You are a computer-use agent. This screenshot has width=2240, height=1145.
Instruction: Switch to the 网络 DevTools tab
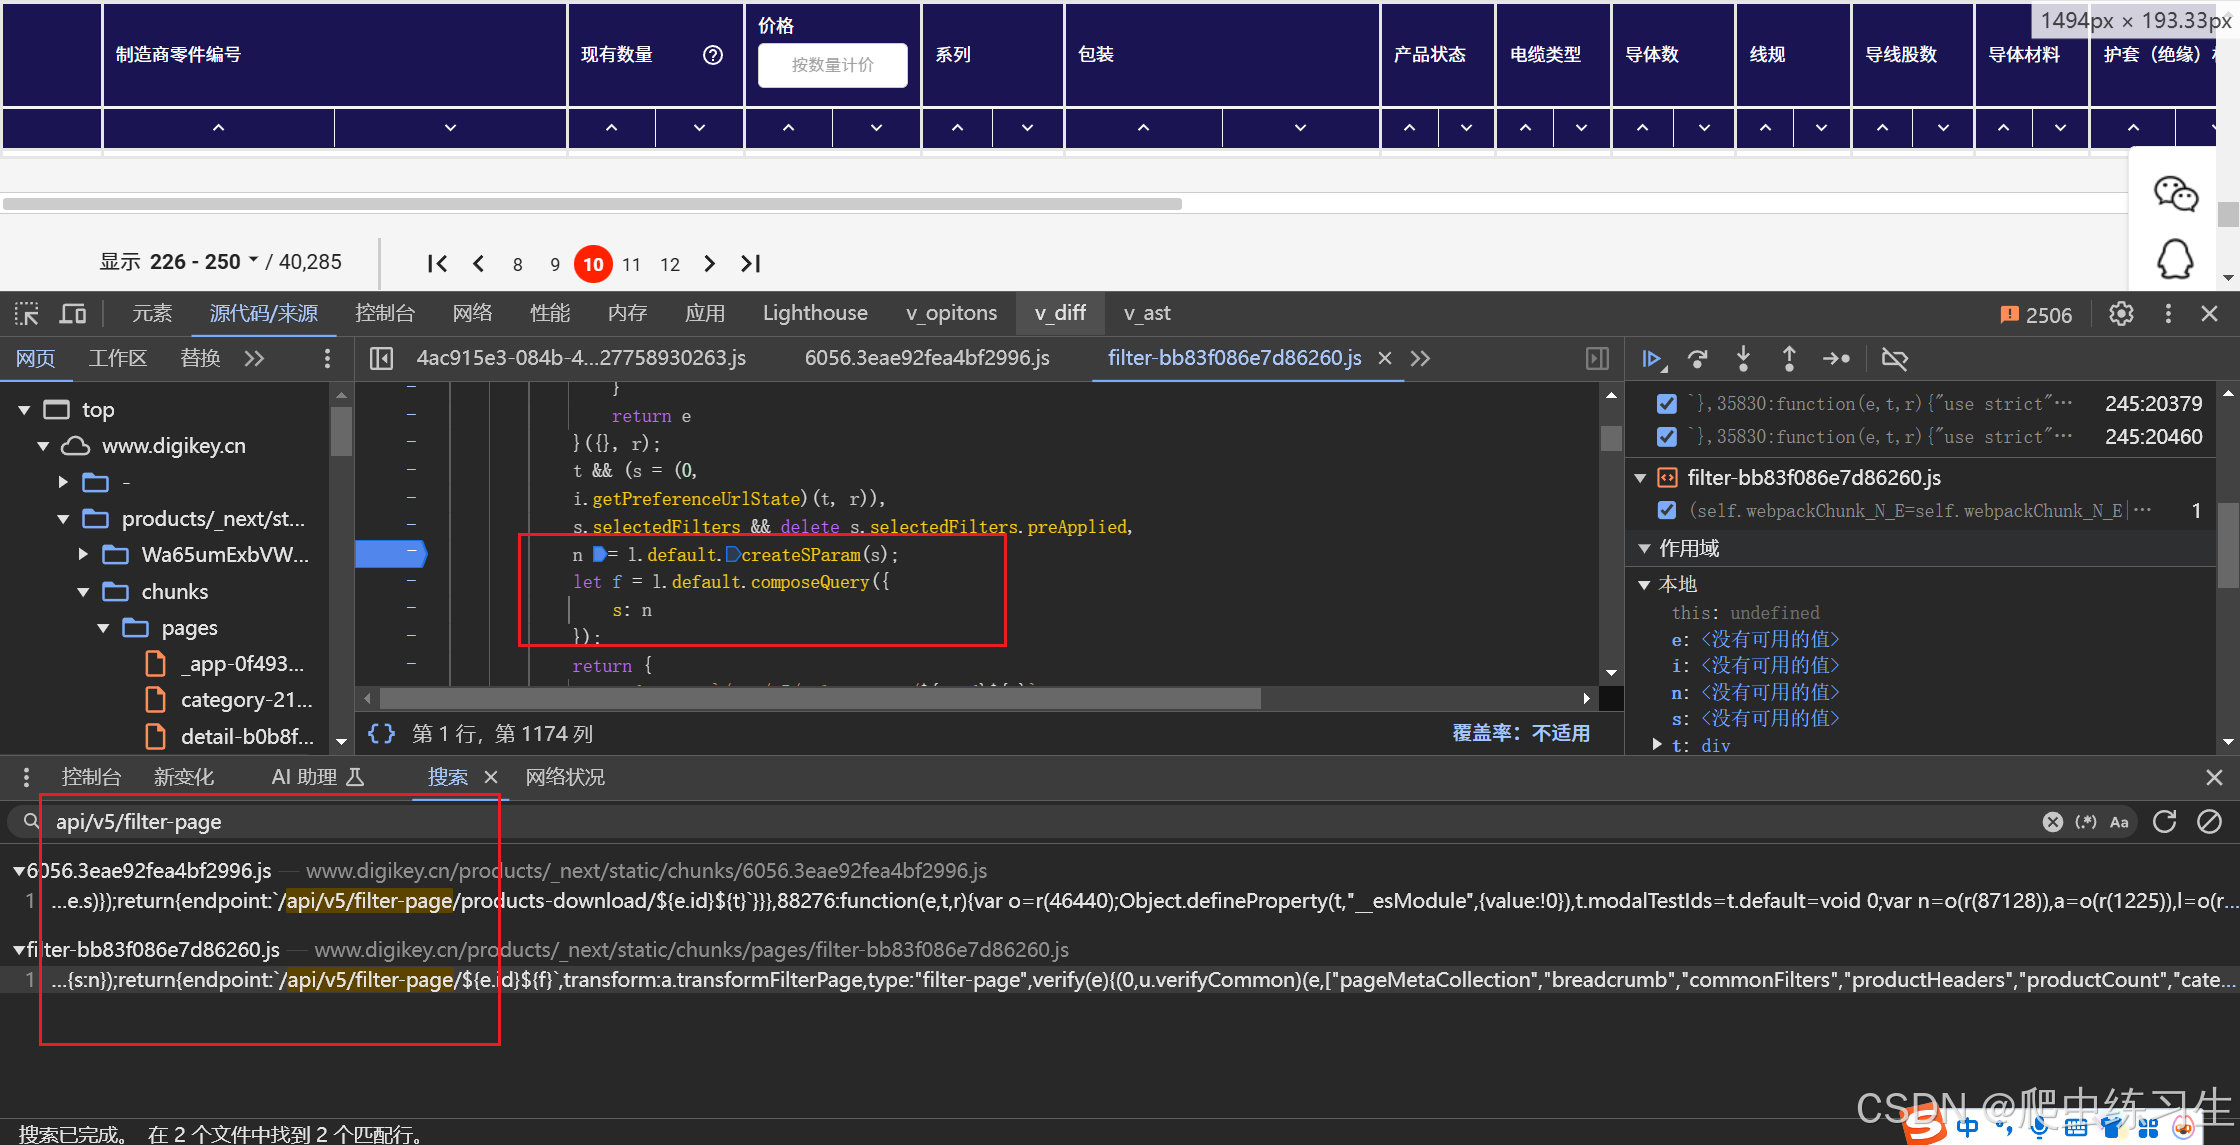472,313
